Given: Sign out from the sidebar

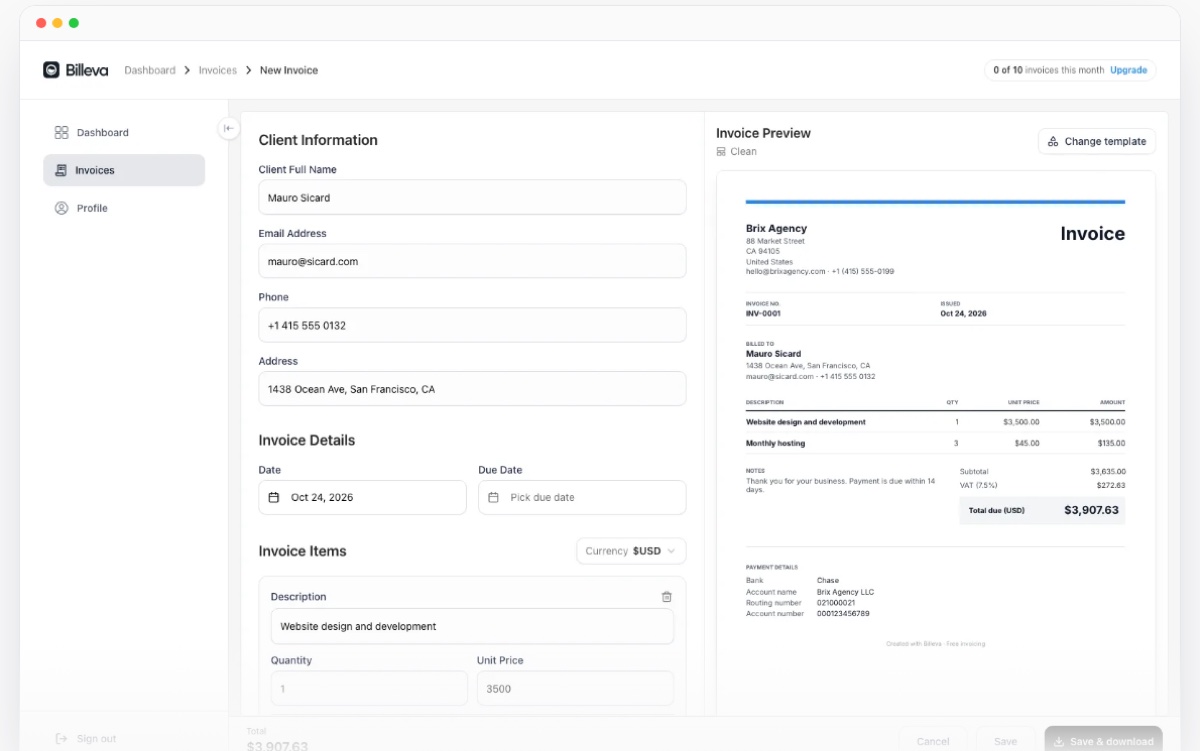Looking at the screenshot, I should point(86,739).
